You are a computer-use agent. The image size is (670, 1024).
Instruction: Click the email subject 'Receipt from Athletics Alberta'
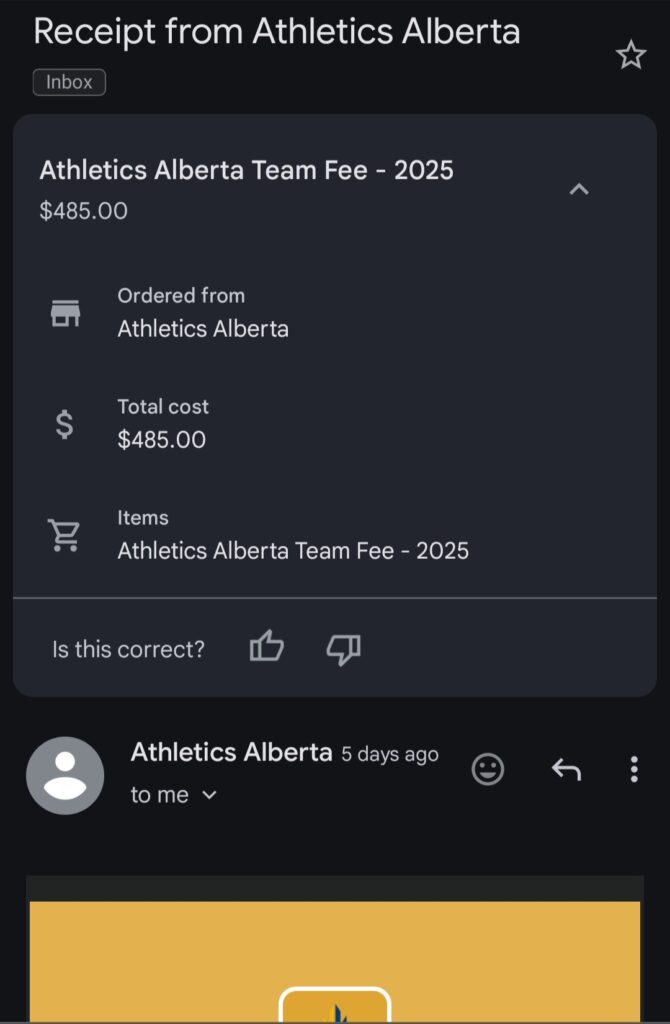coord(277,31)
